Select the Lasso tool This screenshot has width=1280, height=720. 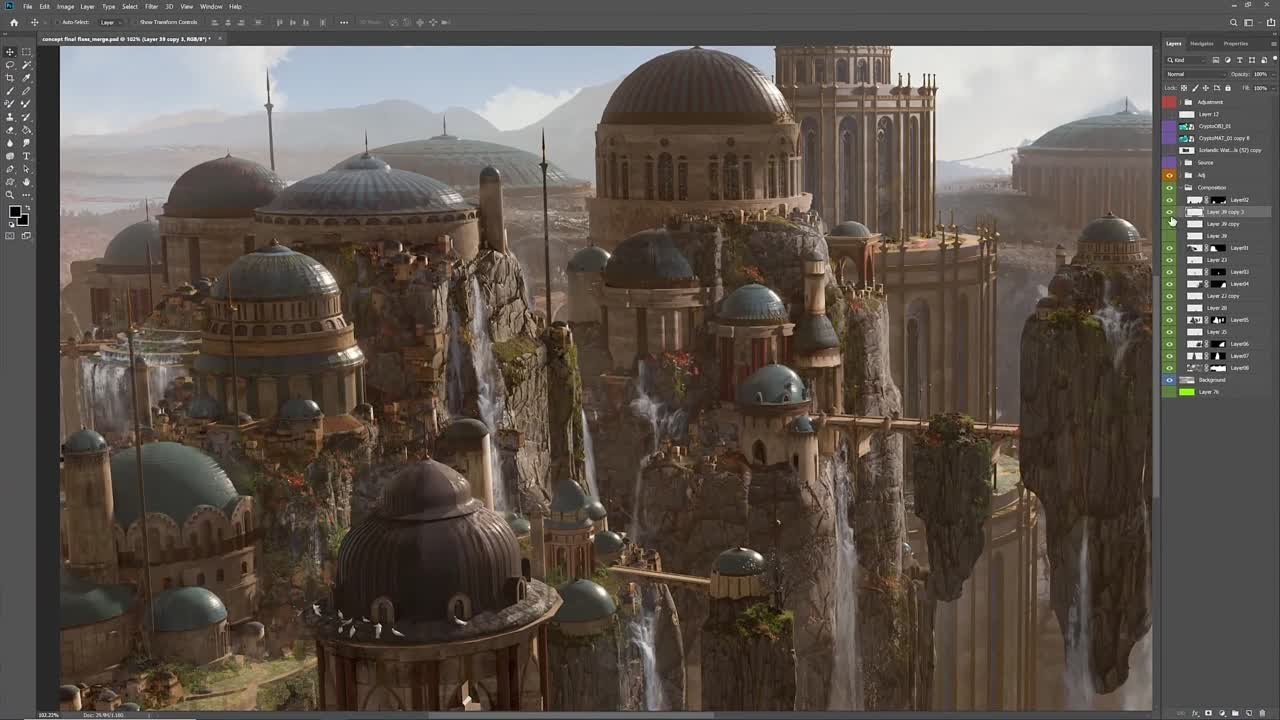[10, 65]
